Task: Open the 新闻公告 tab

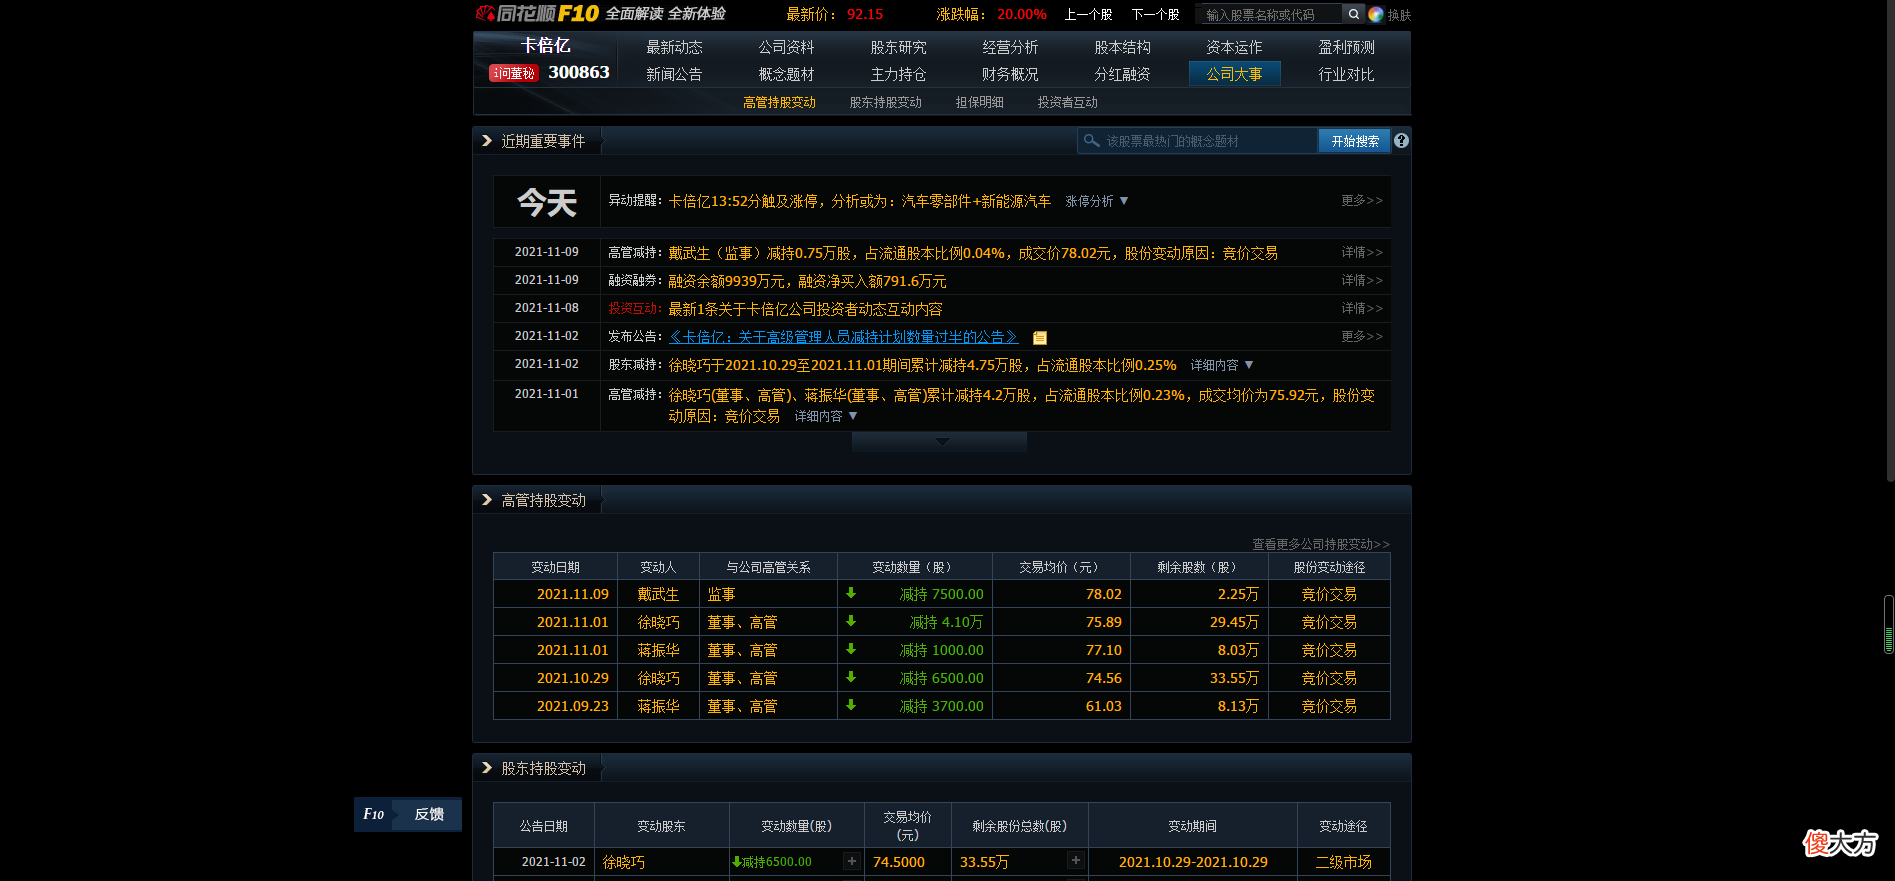Action: [x=674, y=74]
